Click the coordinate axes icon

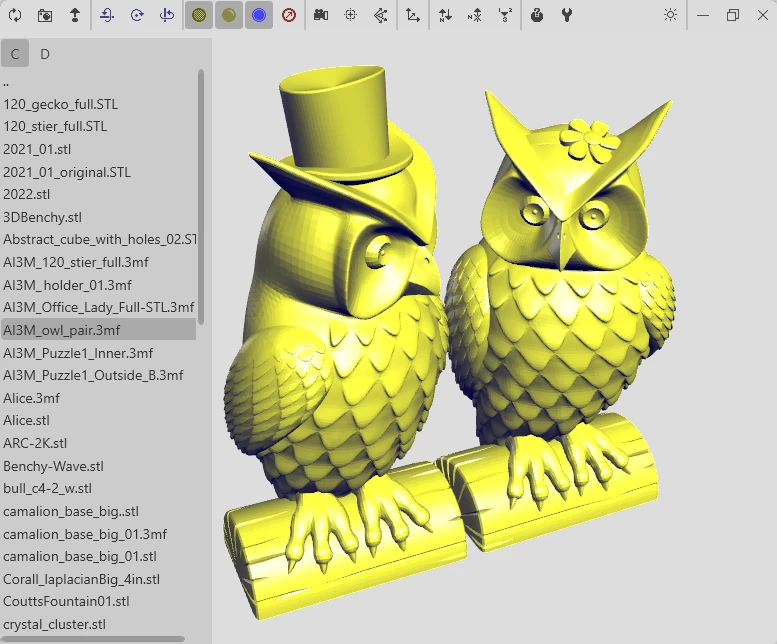(x=413, y=16)
